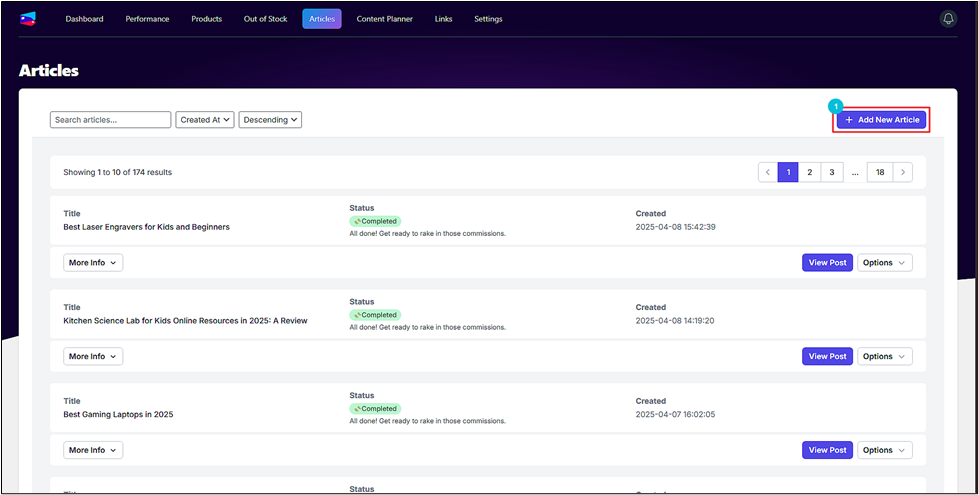Open Options for Kitchen Science Lab article
This screenshot has width=979, height=495.
click(x=885, y=356)
